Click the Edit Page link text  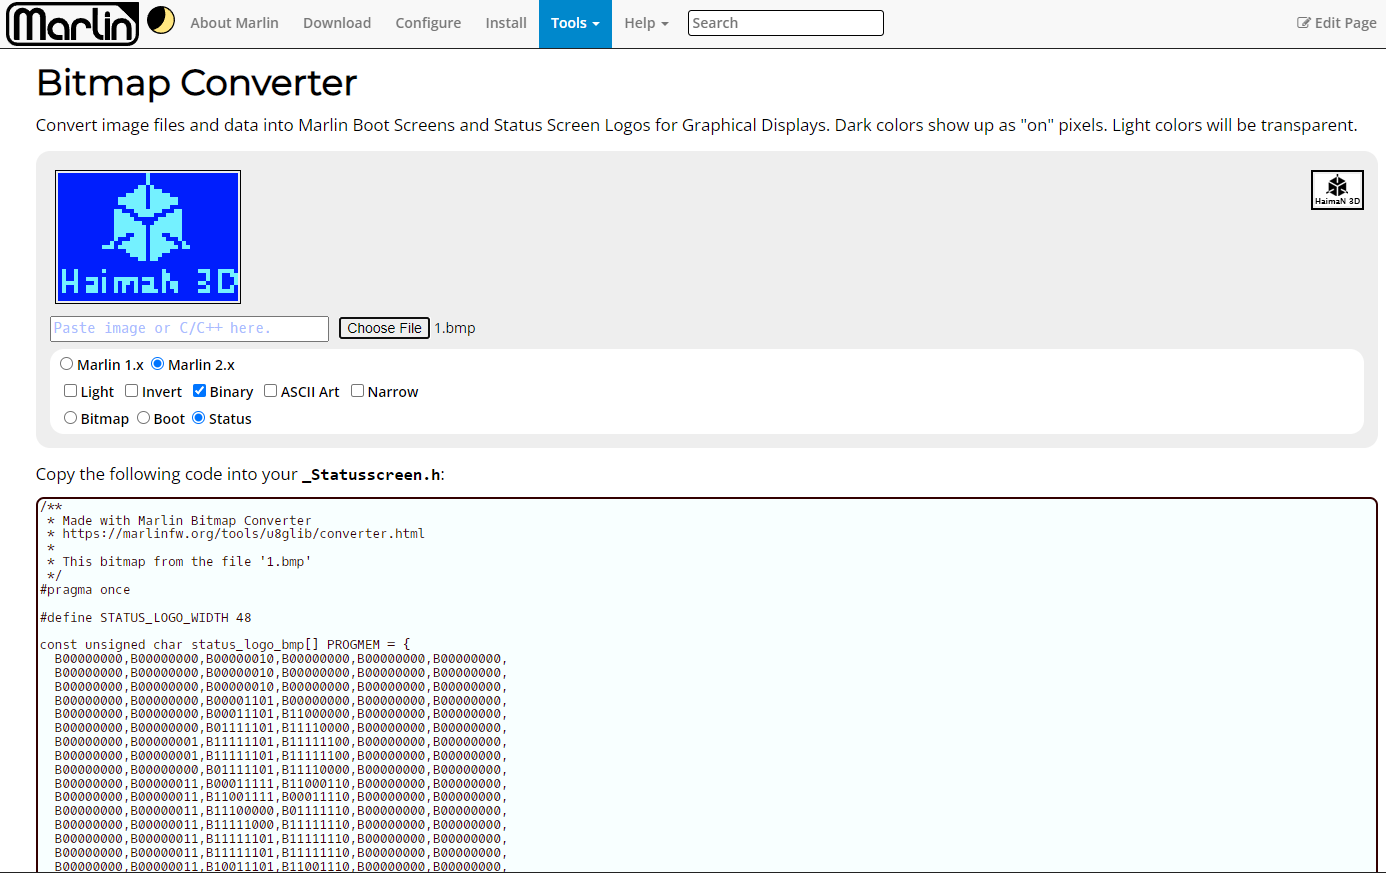pyautogui.click(x=1345, y=23)
